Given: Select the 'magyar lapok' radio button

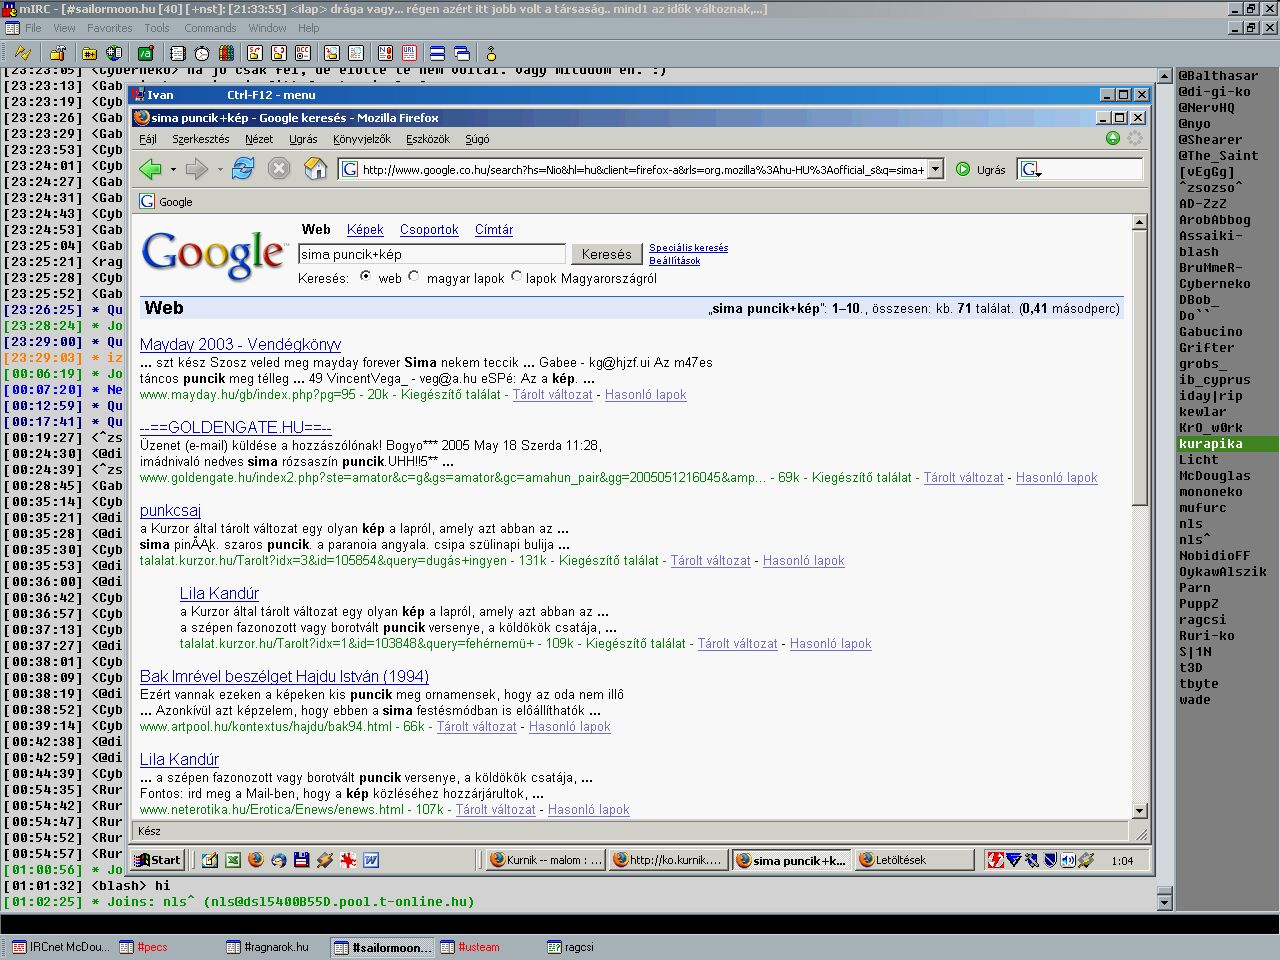Looking at the screenshot, I should [414, 276].
